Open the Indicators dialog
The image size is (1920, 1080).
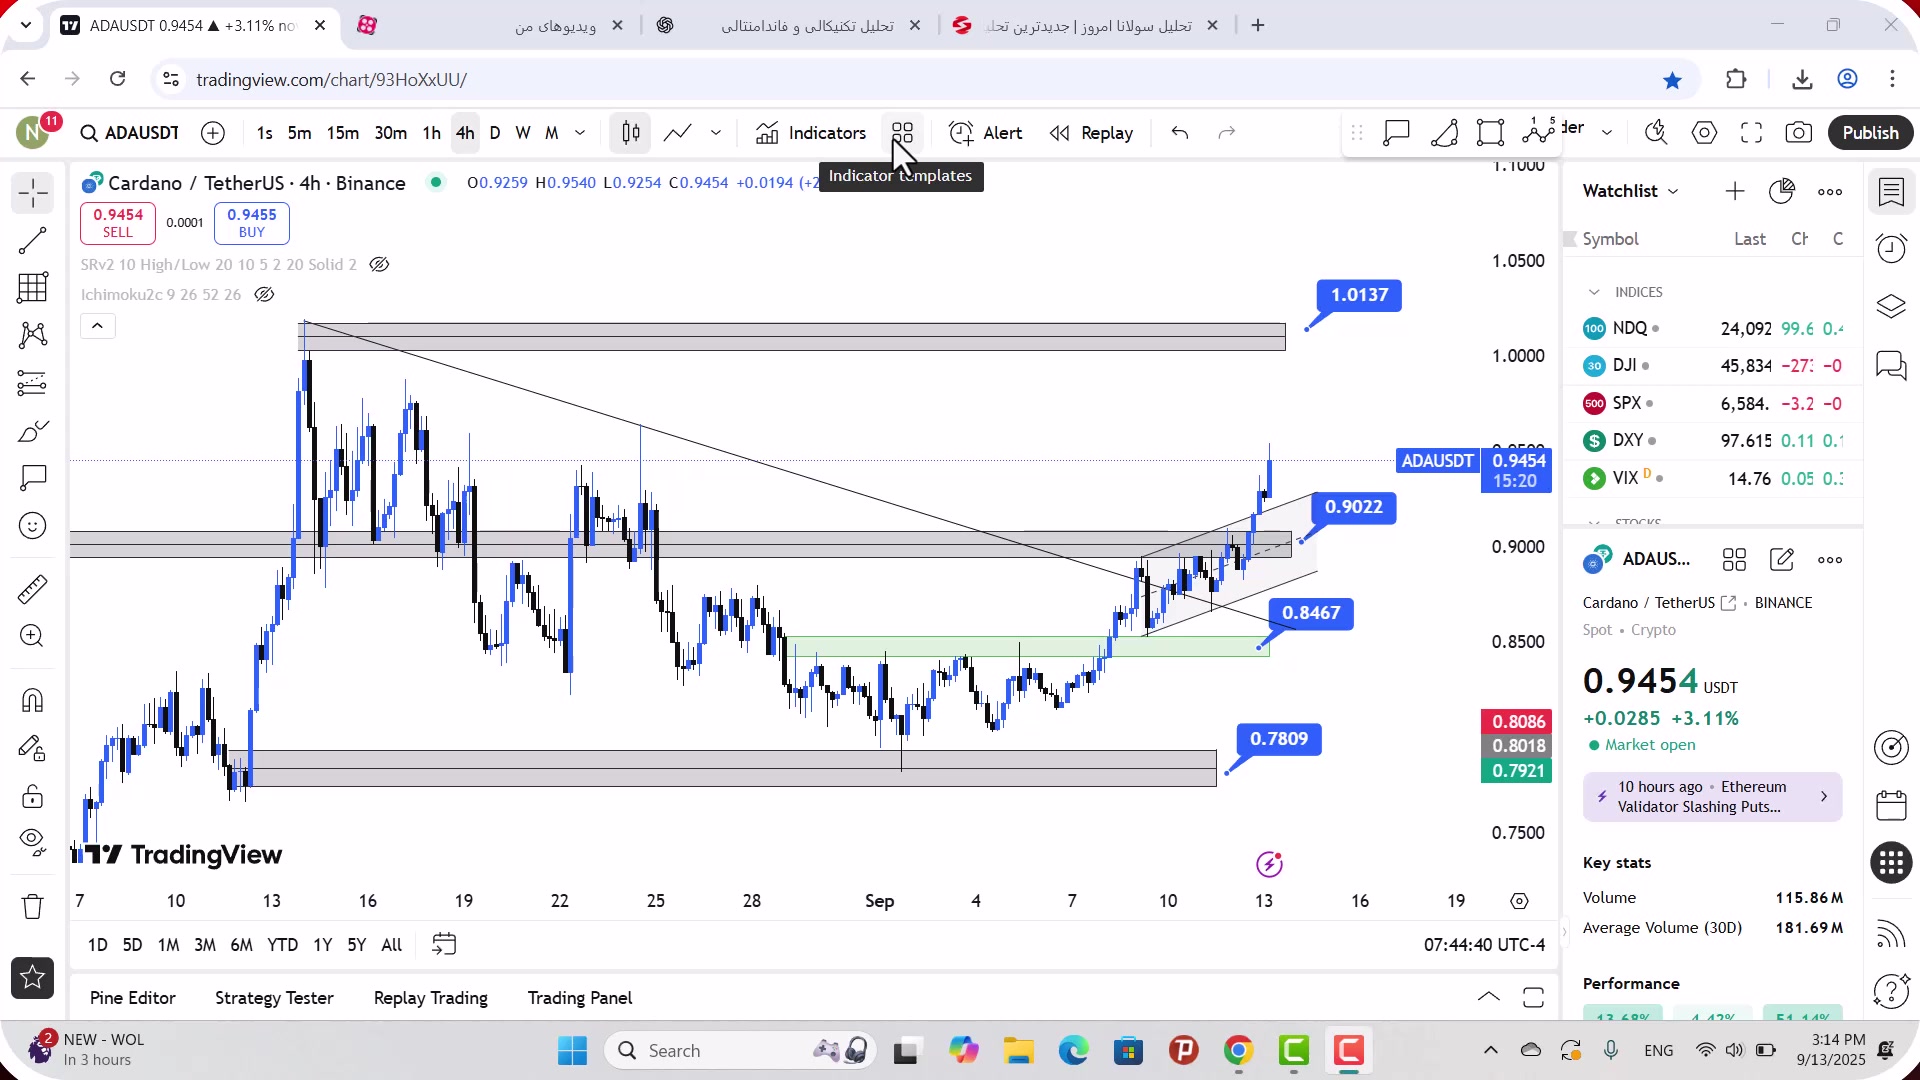point(811,133)
